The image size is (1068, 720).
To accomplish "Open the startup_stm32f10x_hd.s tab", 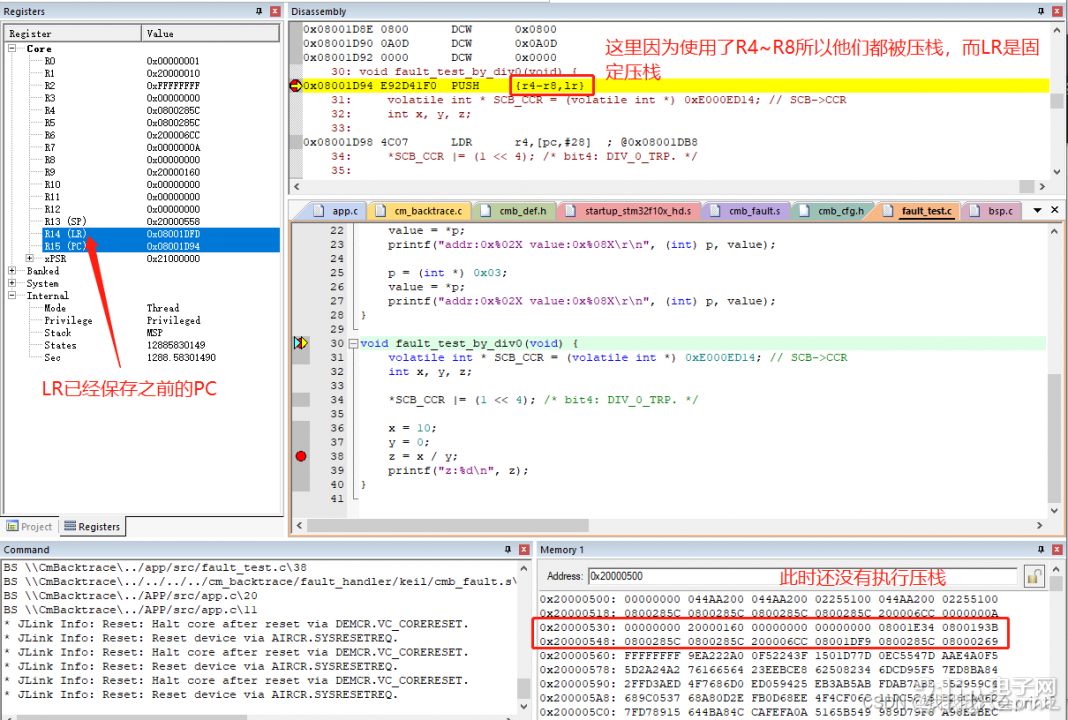I will tap(629, 211).
